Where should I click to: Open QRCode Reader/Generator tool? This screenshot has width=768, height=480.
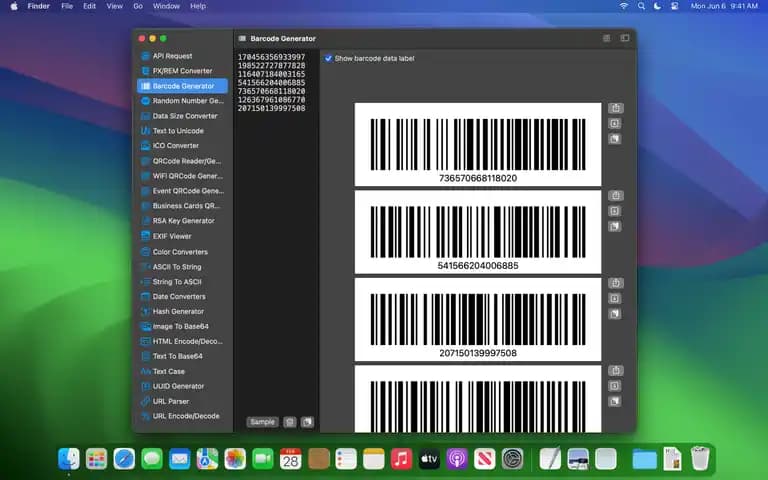pyautogui.click(x=182, y=161)
